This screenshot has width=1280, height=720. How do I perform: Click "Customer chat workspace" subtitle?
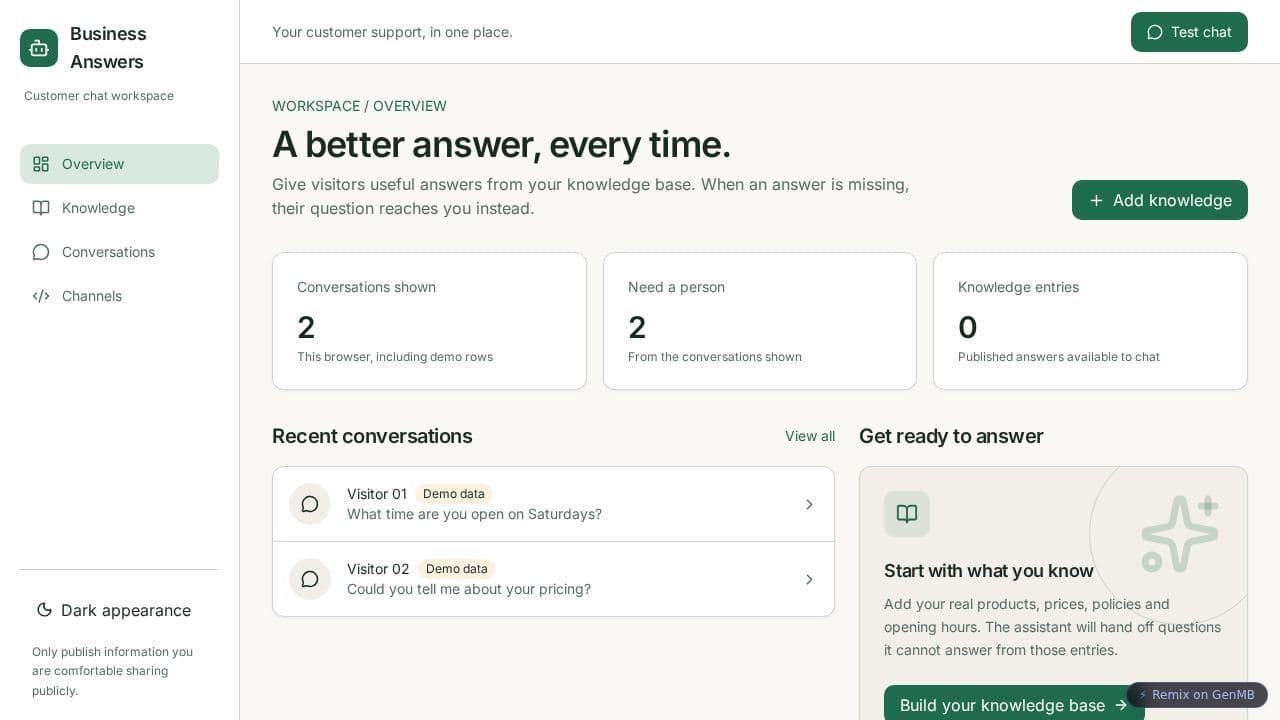pyautogui.click(x=99, y=96)
